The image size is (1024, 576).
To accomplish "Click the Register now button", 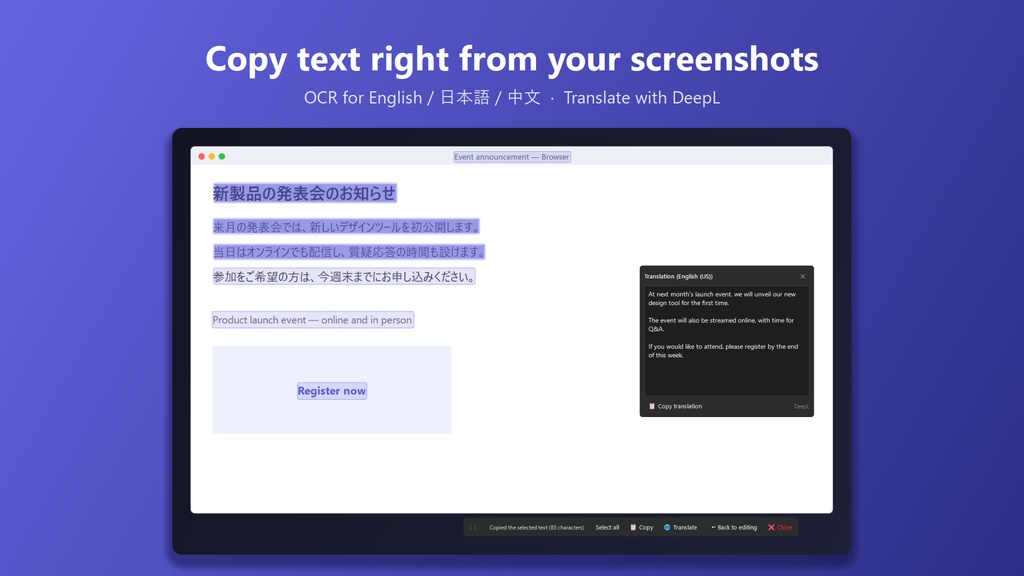I will pyautogui.click(x=332, y=391).
